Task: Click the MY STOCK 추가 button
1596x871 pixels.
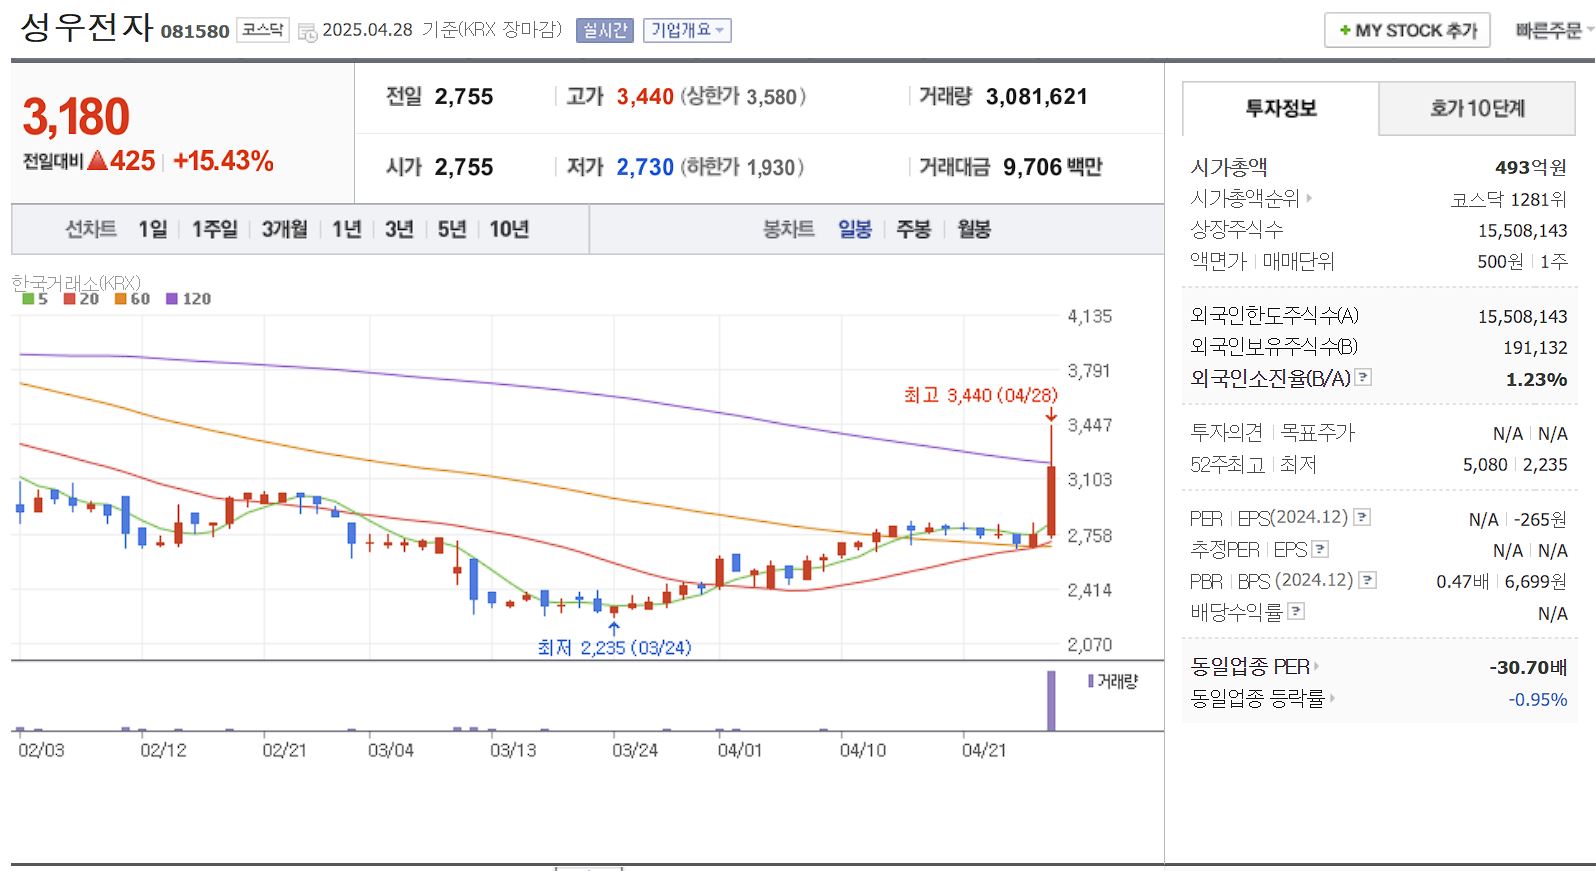Action: point(1407,31)
